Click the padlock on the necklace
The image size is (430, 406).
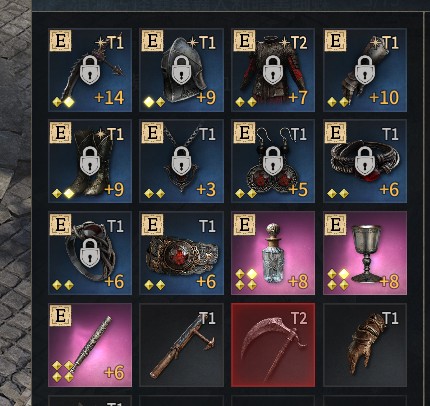click(182, 161)
